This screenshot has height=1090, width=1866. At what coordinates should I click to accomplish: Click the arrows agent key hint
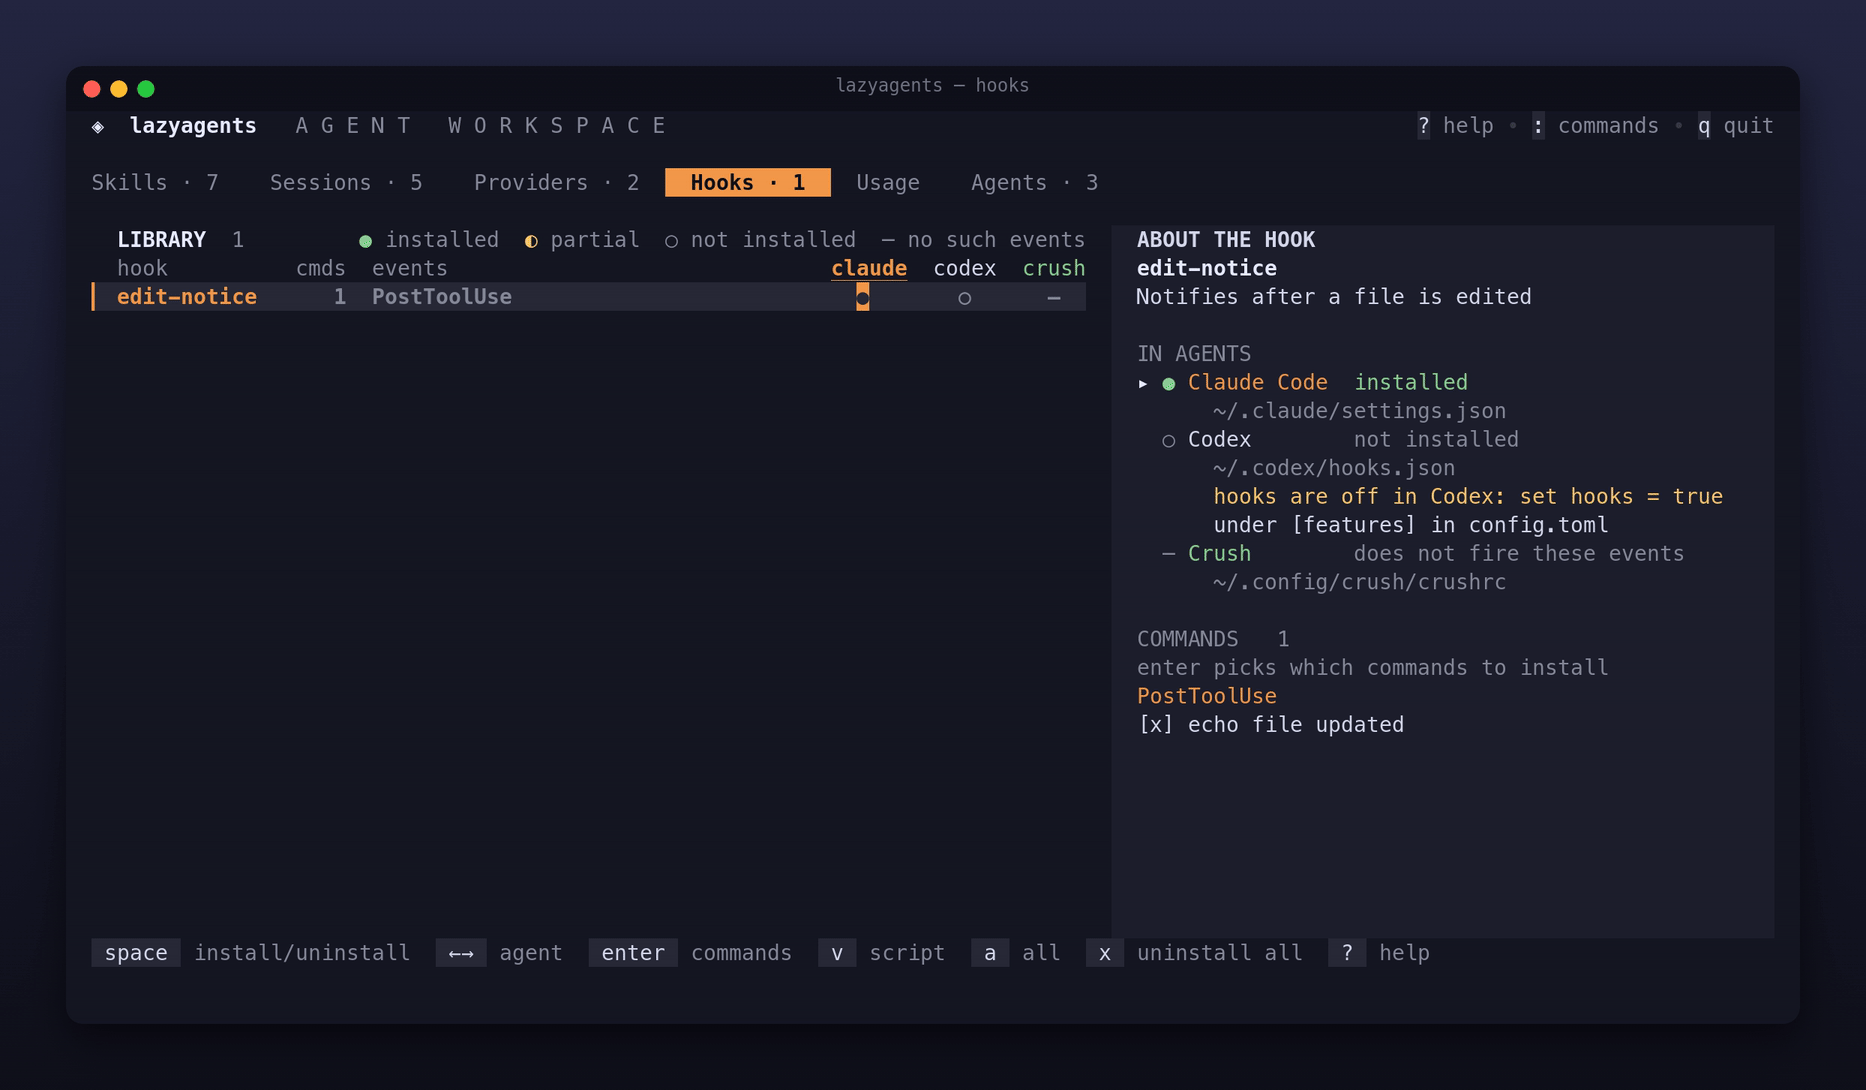(499, 953)
